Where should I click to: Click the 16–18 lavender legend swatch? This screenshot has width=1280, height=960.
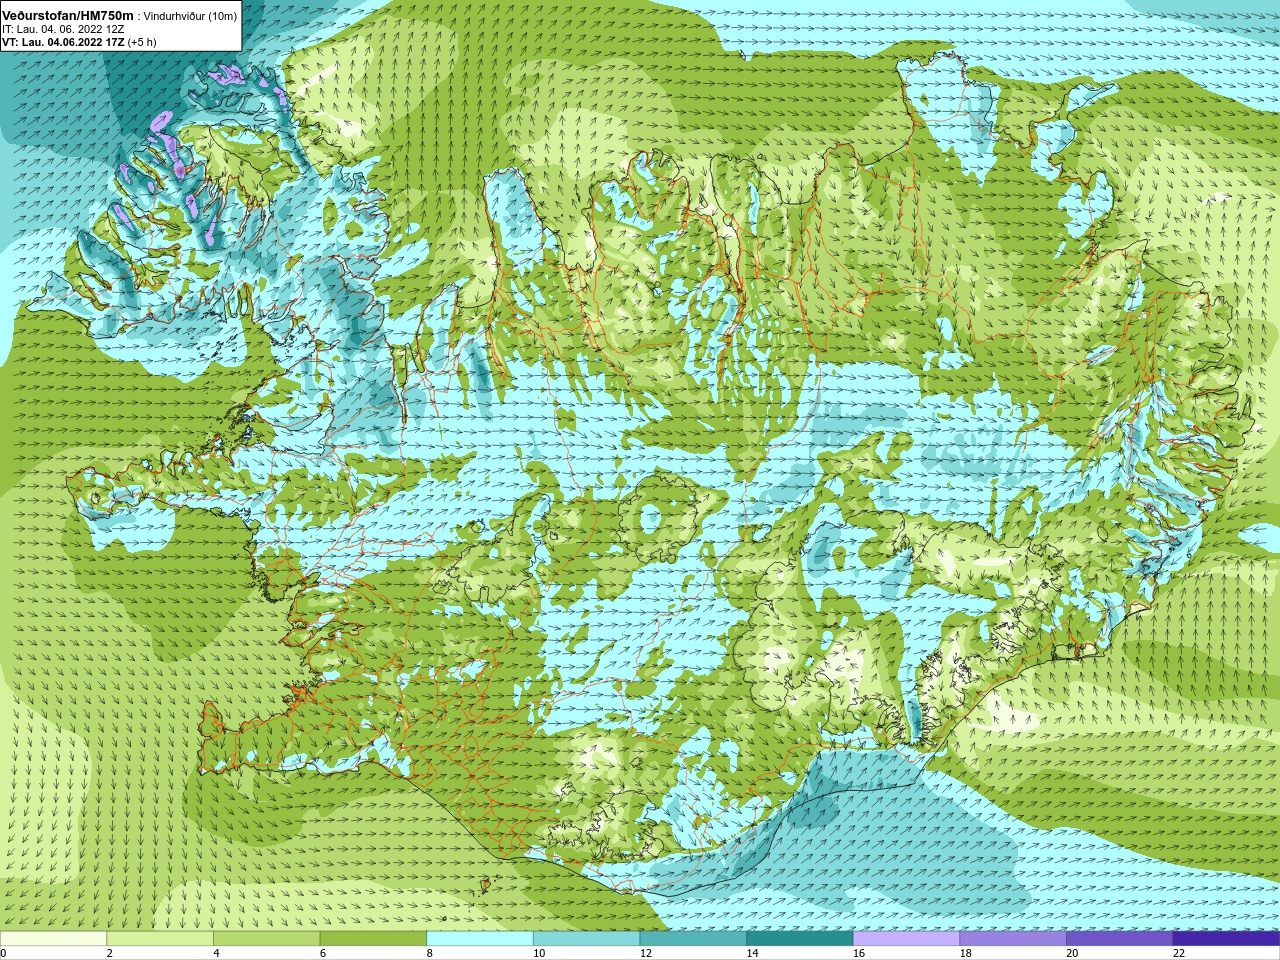906,938
